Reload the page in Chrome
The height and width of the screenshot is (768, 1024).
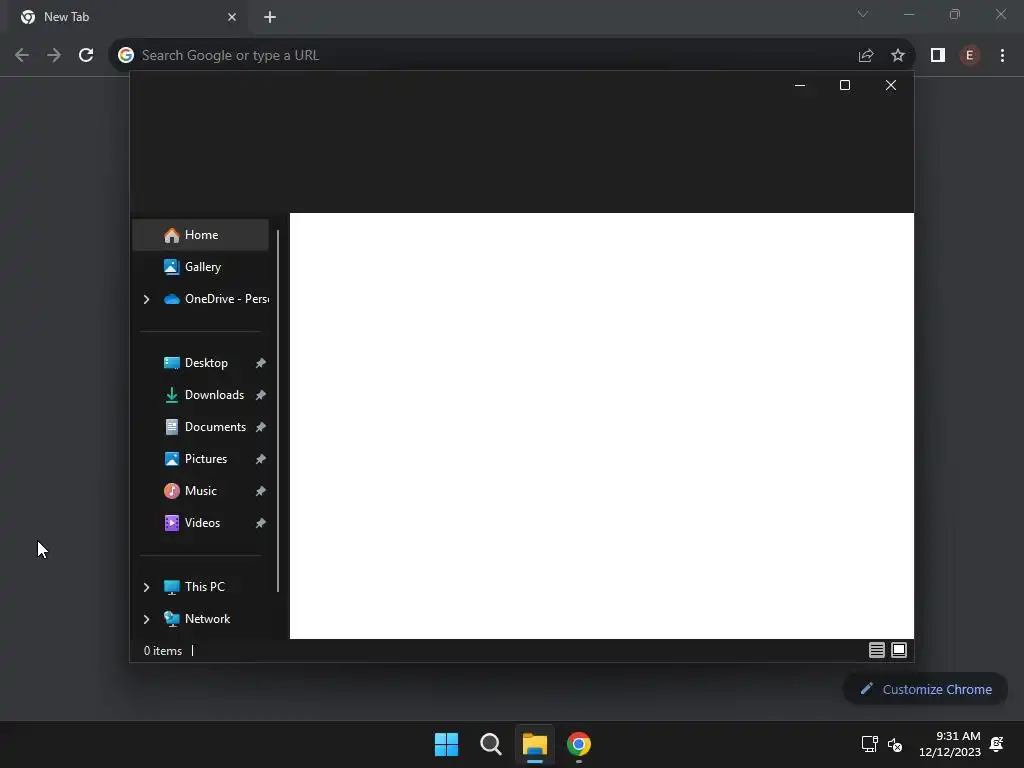86,56
